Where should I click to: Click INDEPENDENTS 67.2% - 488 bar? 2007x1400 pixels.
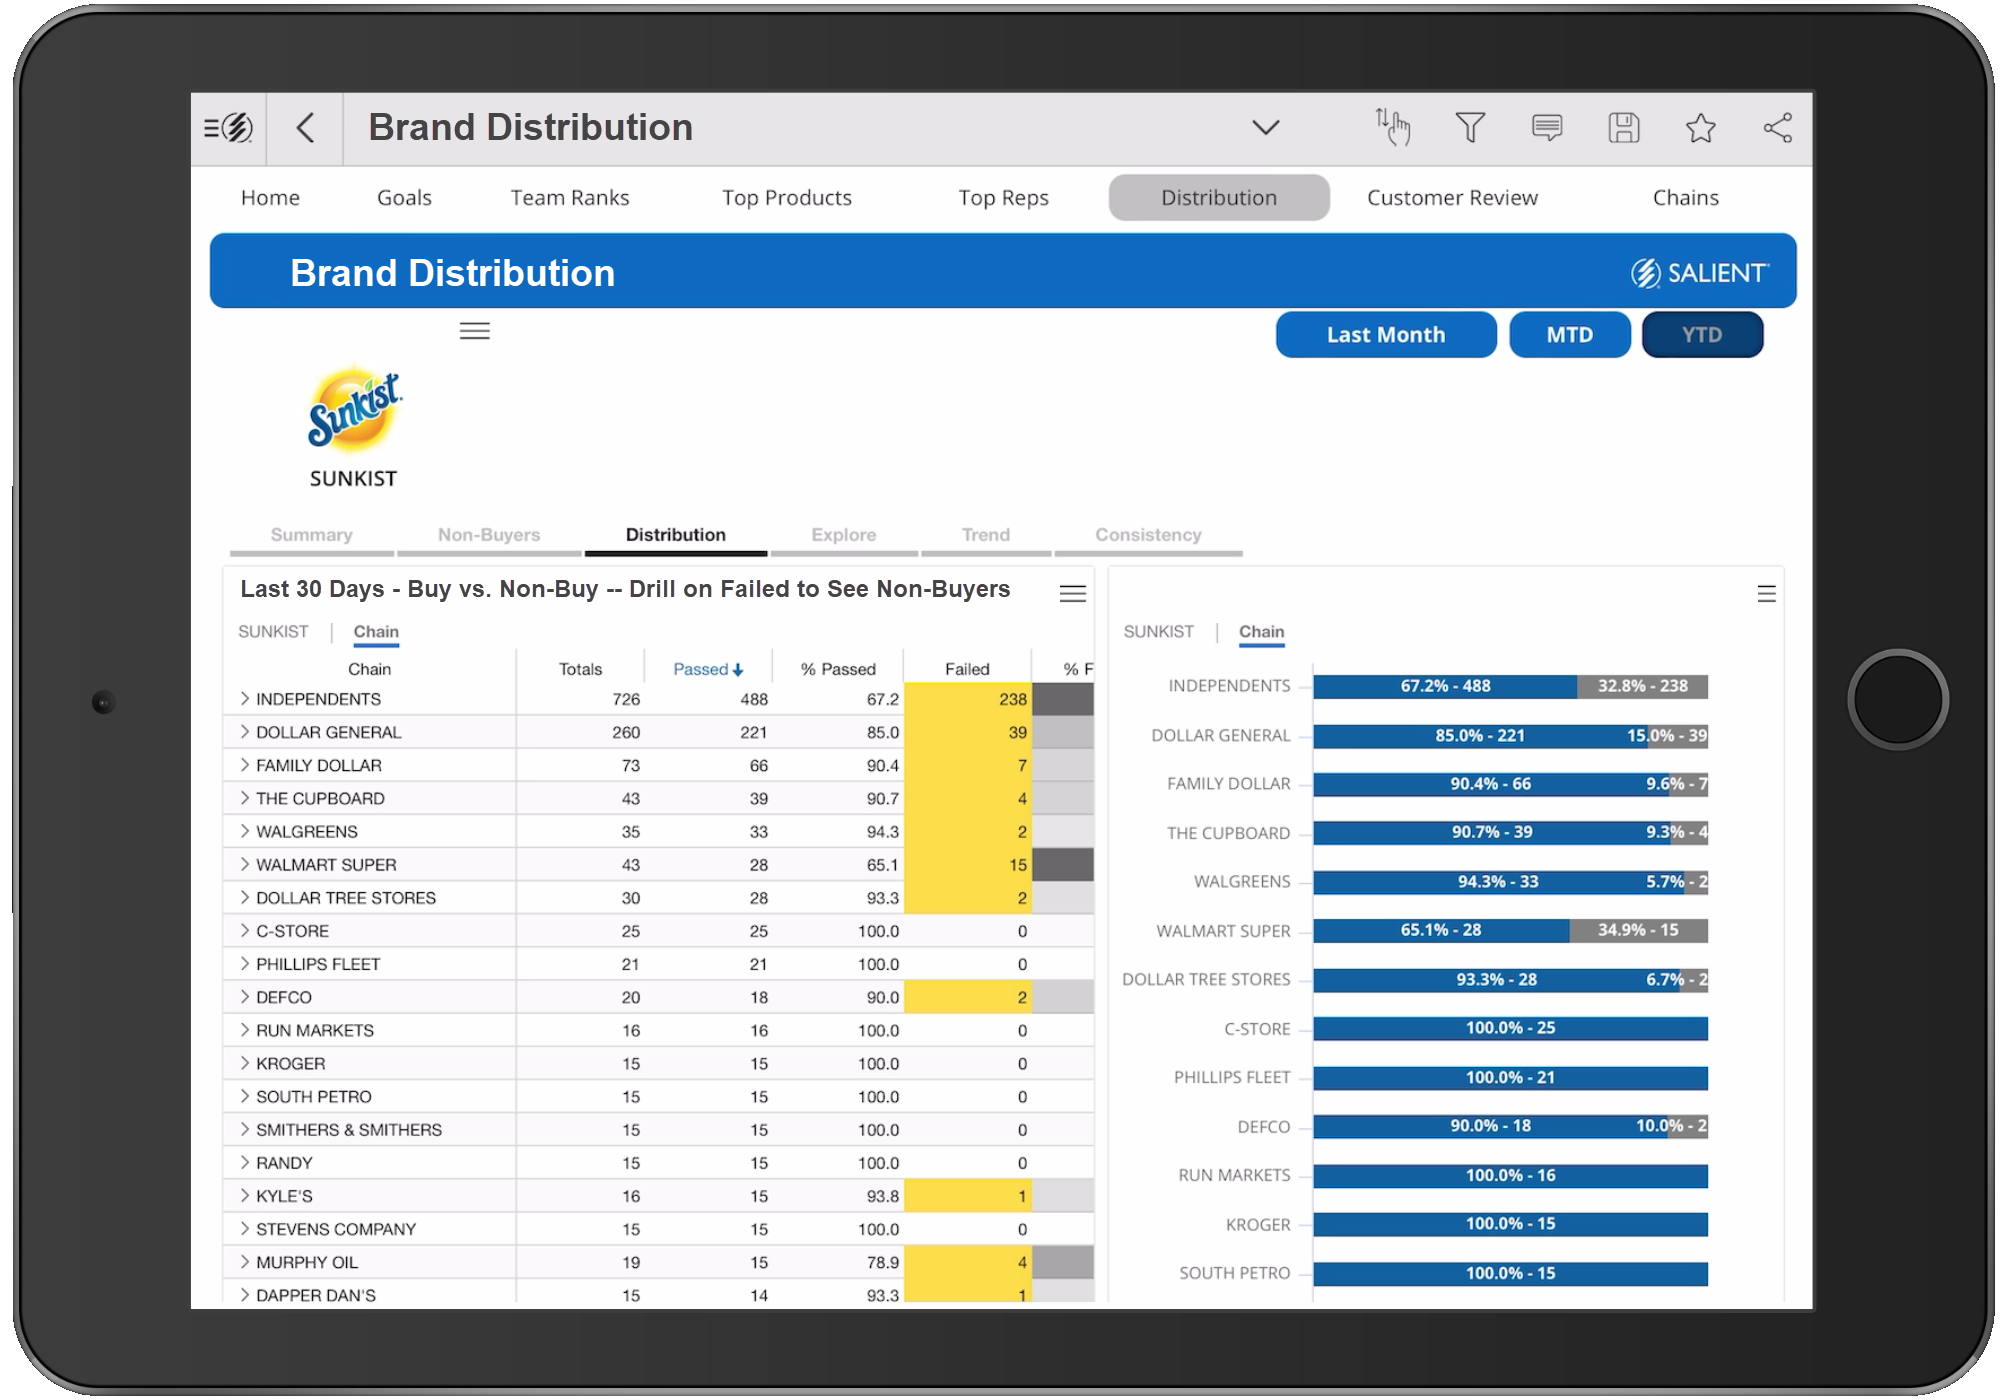(x=1445, y=686)
